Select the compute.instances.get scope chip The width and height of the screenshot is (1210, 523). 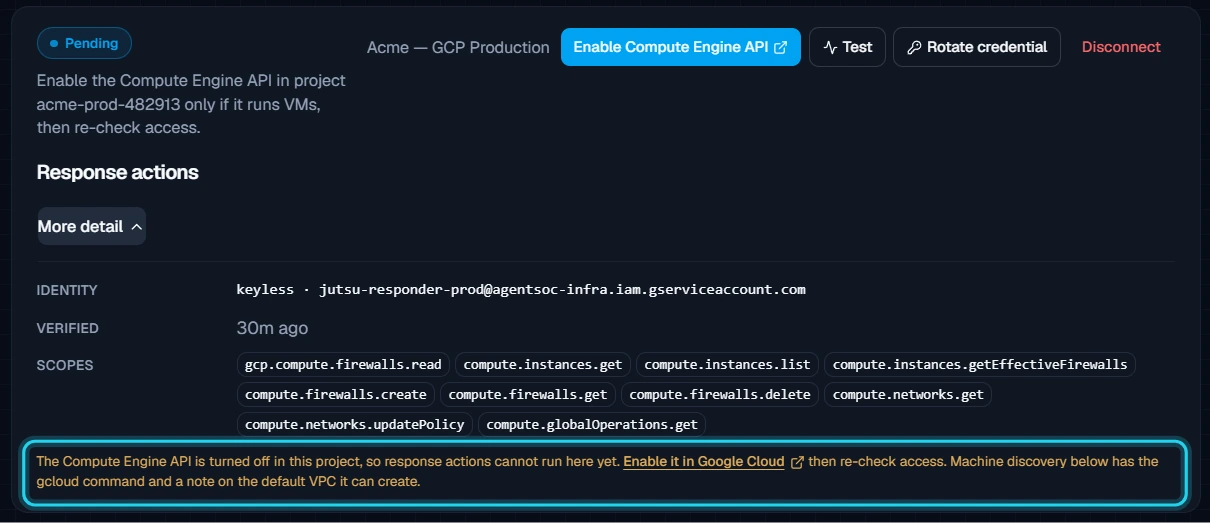[x=543, y=364]
